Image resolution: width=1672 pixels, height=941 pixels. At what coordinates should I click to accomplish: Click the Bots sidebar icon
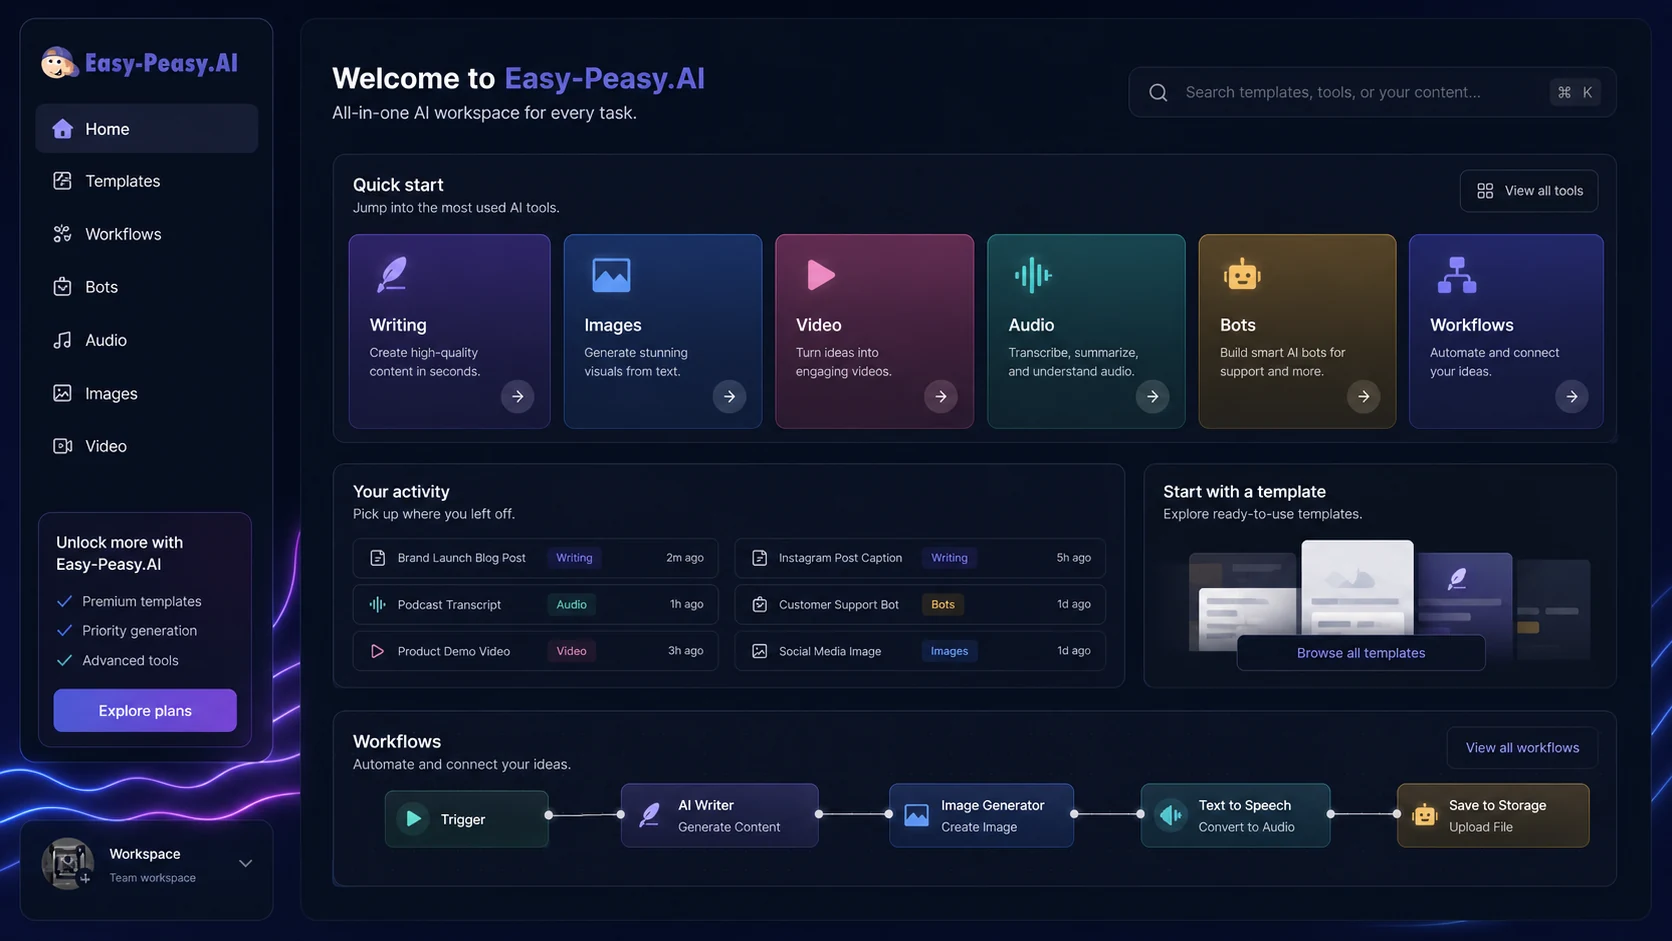point(62,287)
